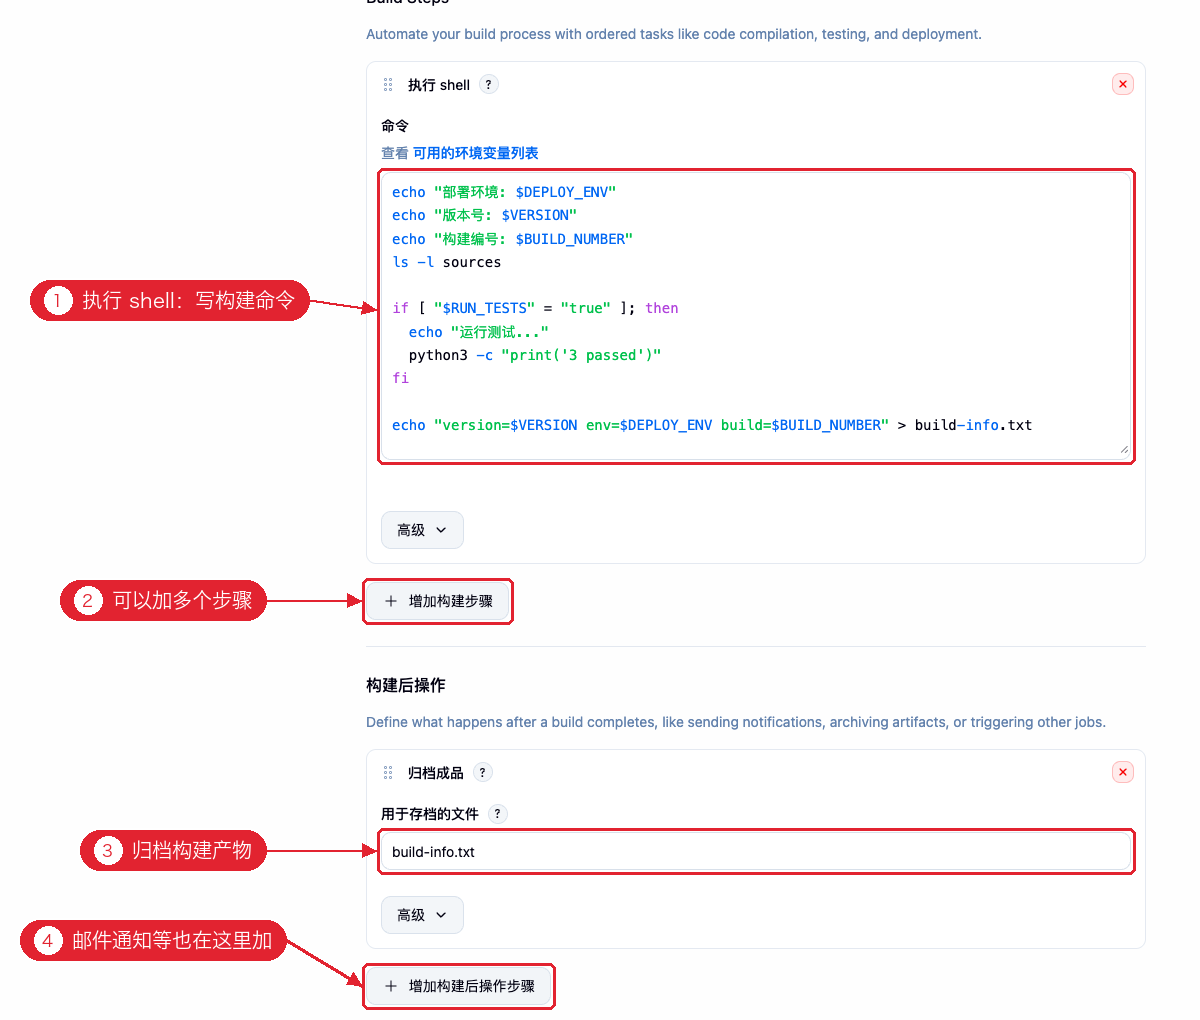Click the if "$RUN_TESTS" = "true" line
1200x1020 pixels.
(535, 308)
